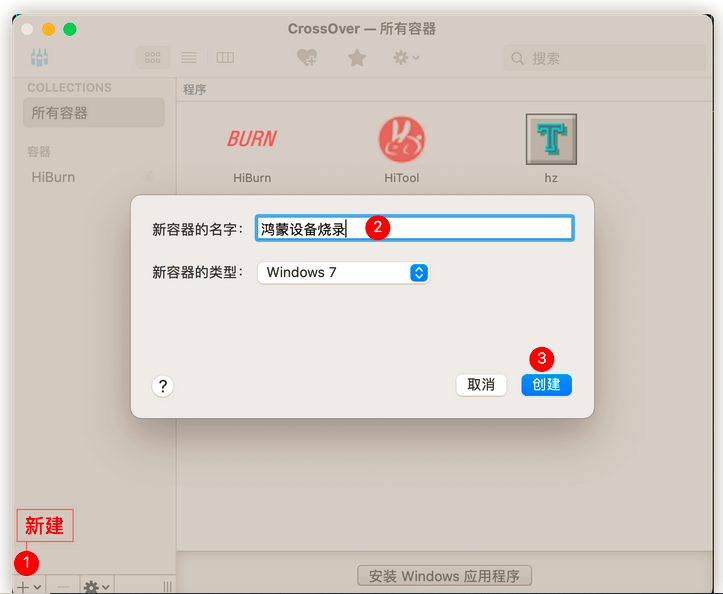Viewport: 723px width, 594px height.
Task: Open the bottom gear actions menu
Action: pyautogui.click(x=97, y=587)
